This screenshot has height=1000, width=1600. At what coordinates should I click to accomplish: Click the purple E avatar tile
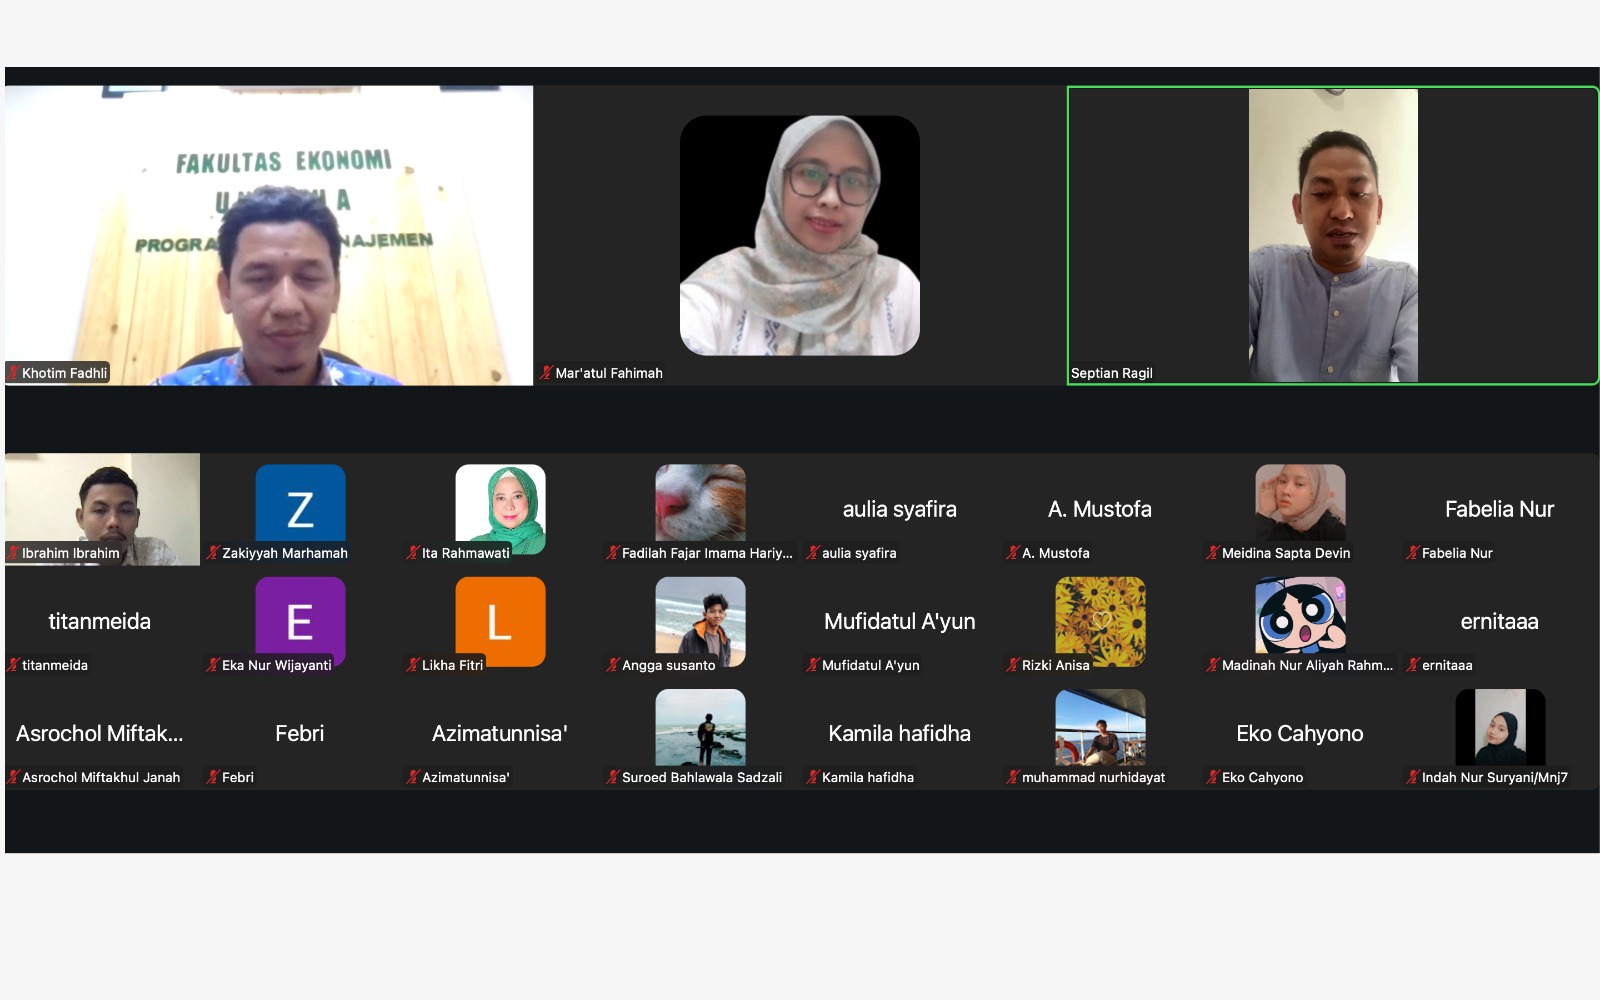coord(300,620)
